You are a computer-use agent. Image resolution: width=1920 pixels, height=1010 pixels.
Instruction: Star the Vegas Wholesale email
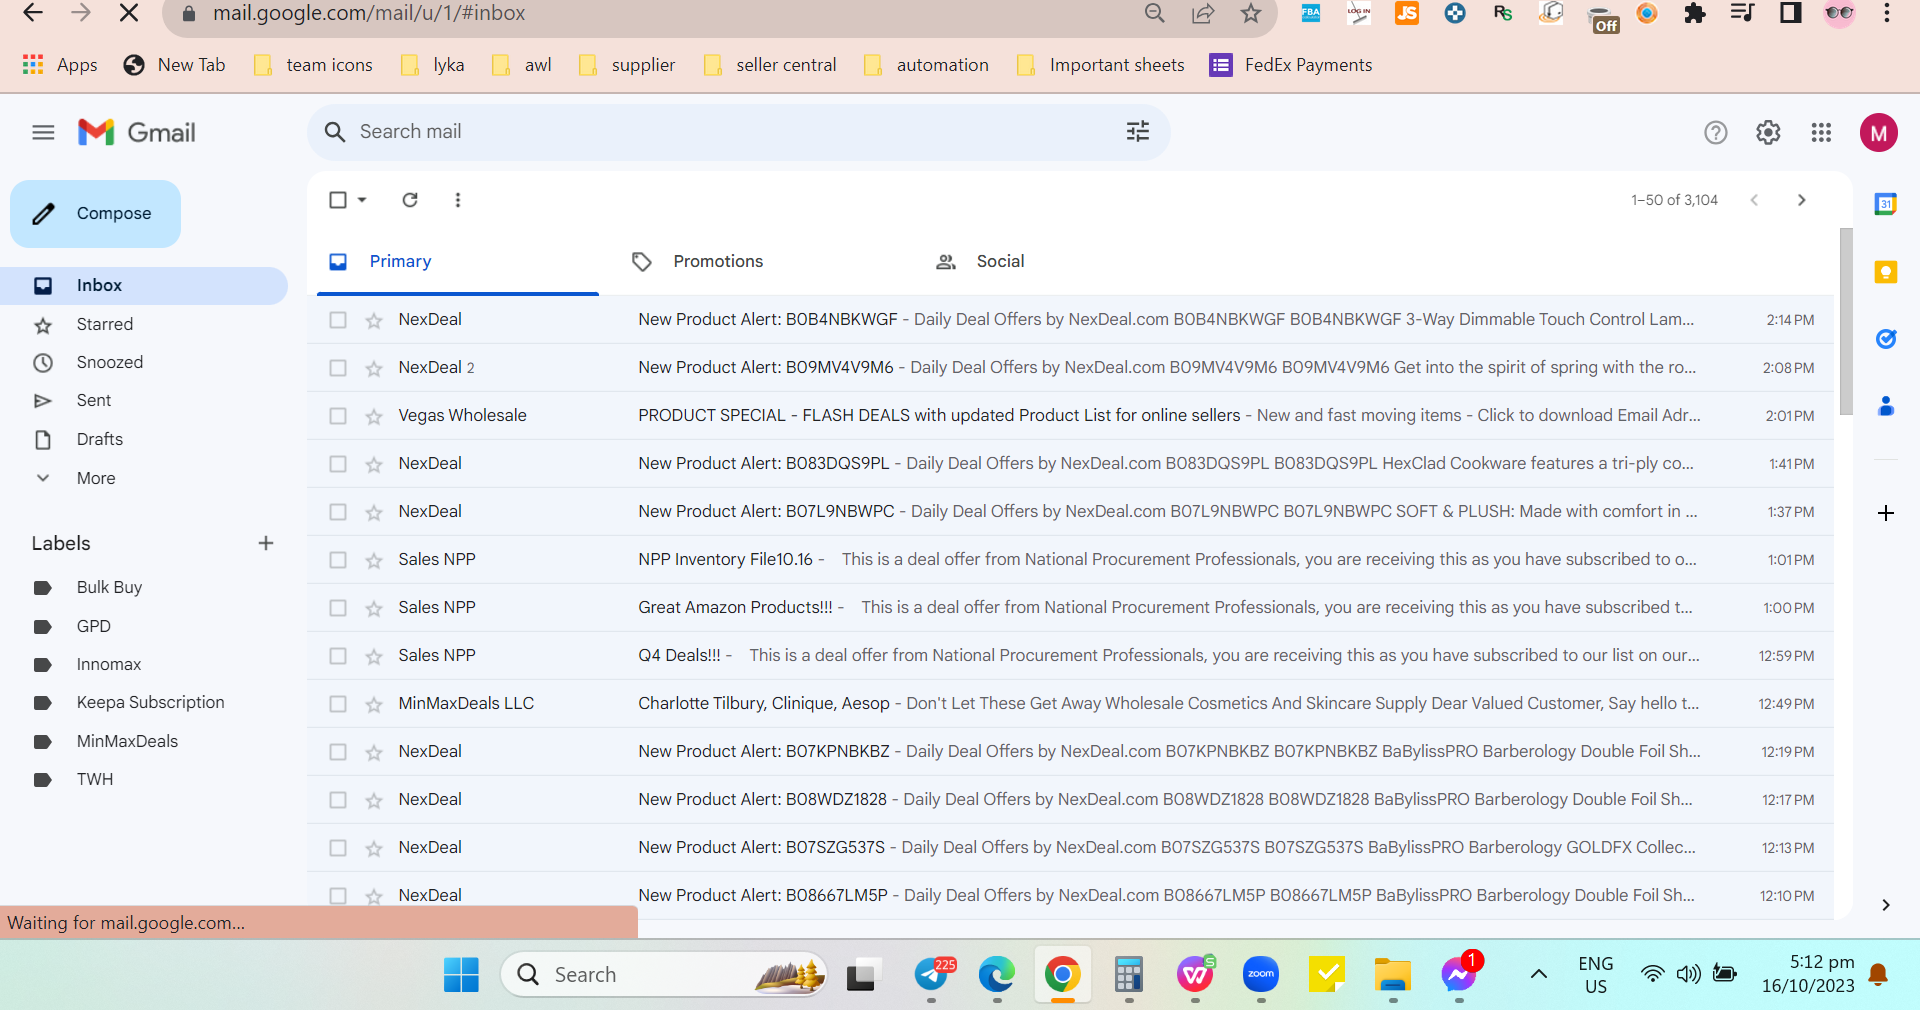pyautogui.click(x=374, y=416)
